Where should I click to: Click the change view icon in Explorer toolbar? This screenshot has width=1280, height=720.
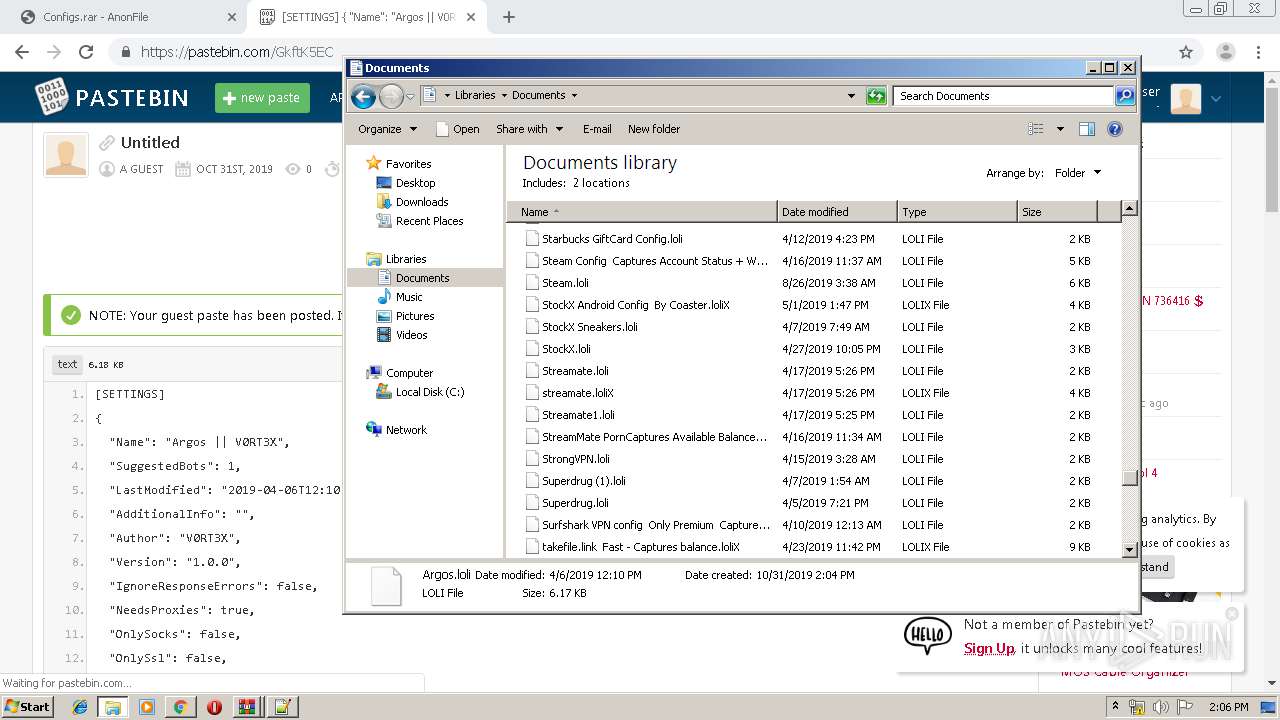coord(1036,129)
